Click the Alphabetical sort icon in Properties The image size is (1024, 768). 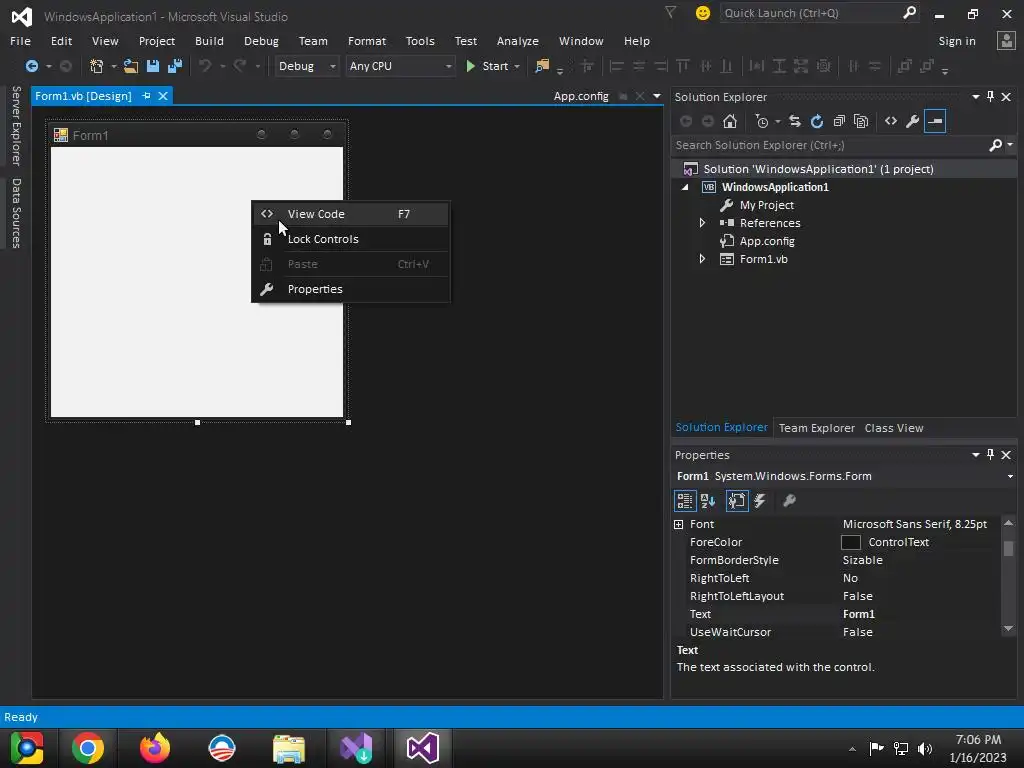tap(708, 501)
